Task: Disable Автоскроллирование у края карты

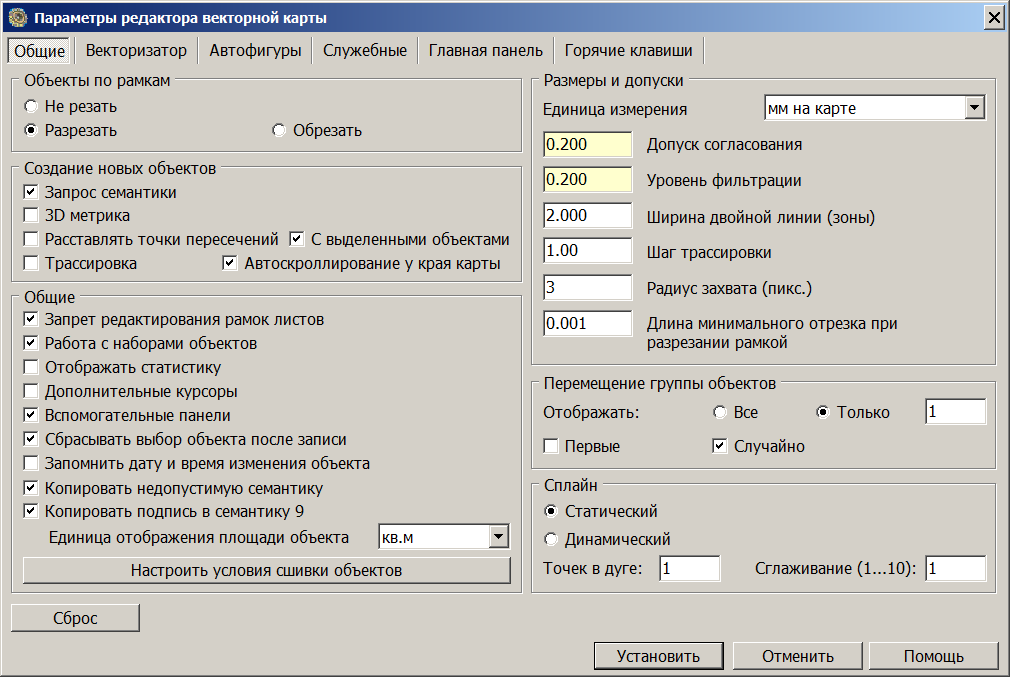Action: click(229, 264)
